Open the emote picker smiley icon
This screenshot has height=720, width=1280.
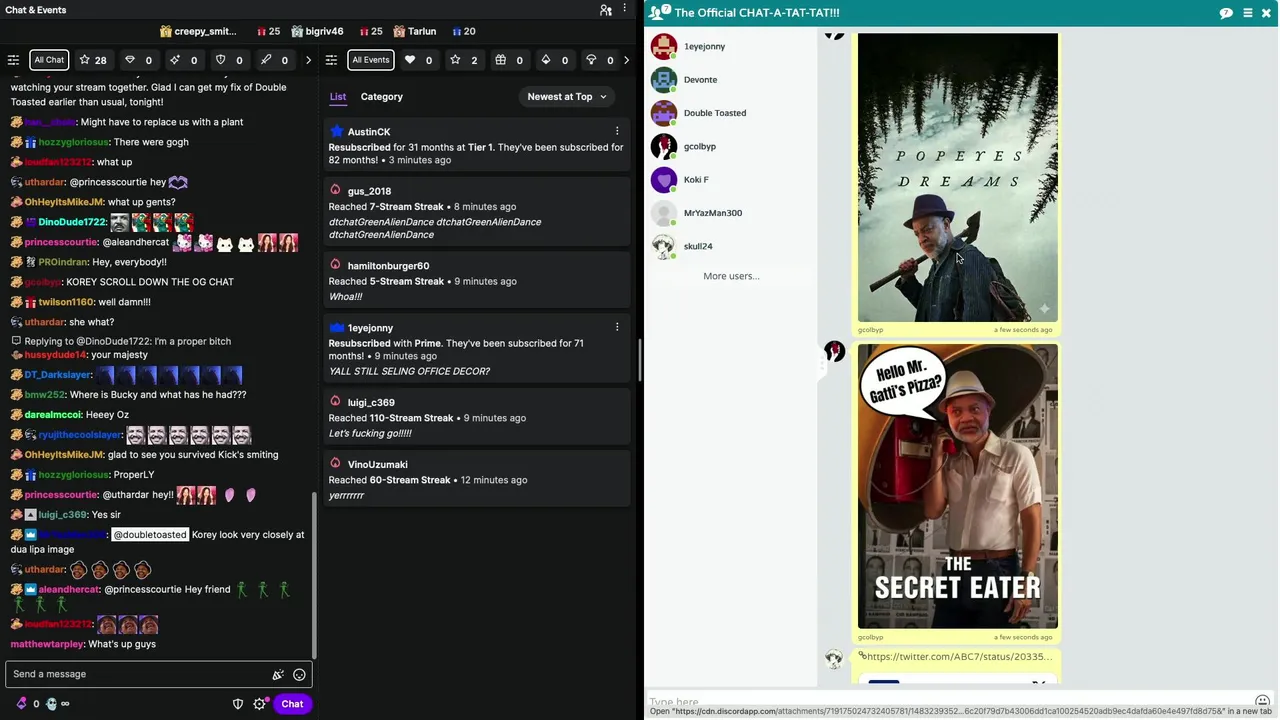point(299,675)
